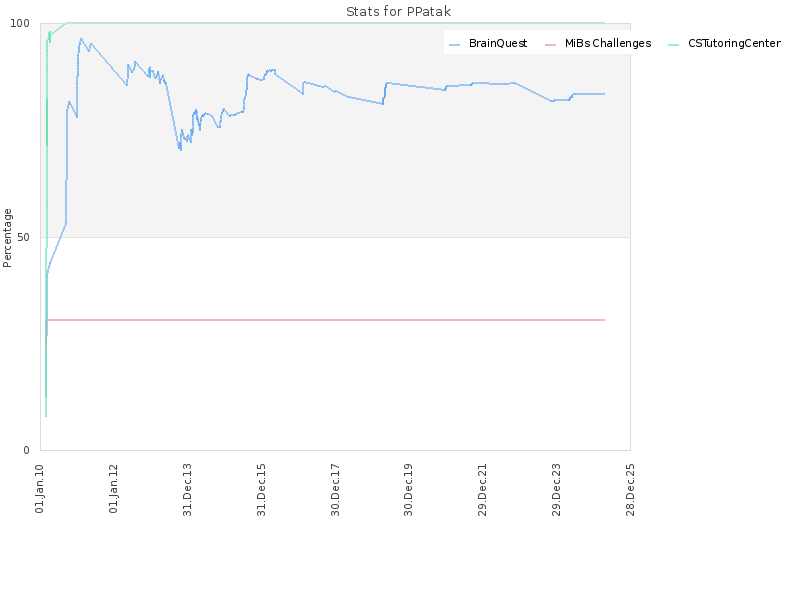The image size is (800, 600).
Task: Click the 29.Dec.23 x-axis label
Action: 556,489
